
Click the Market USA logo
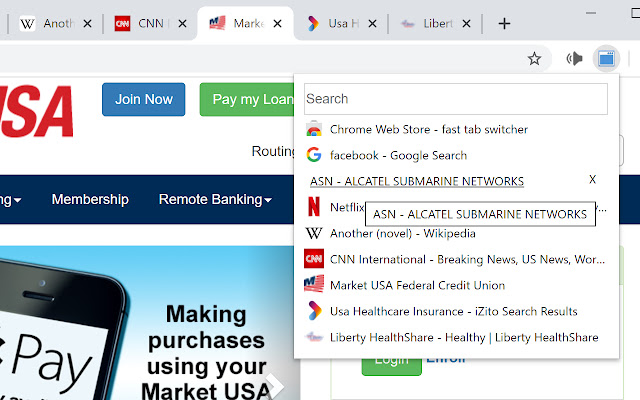37,111
